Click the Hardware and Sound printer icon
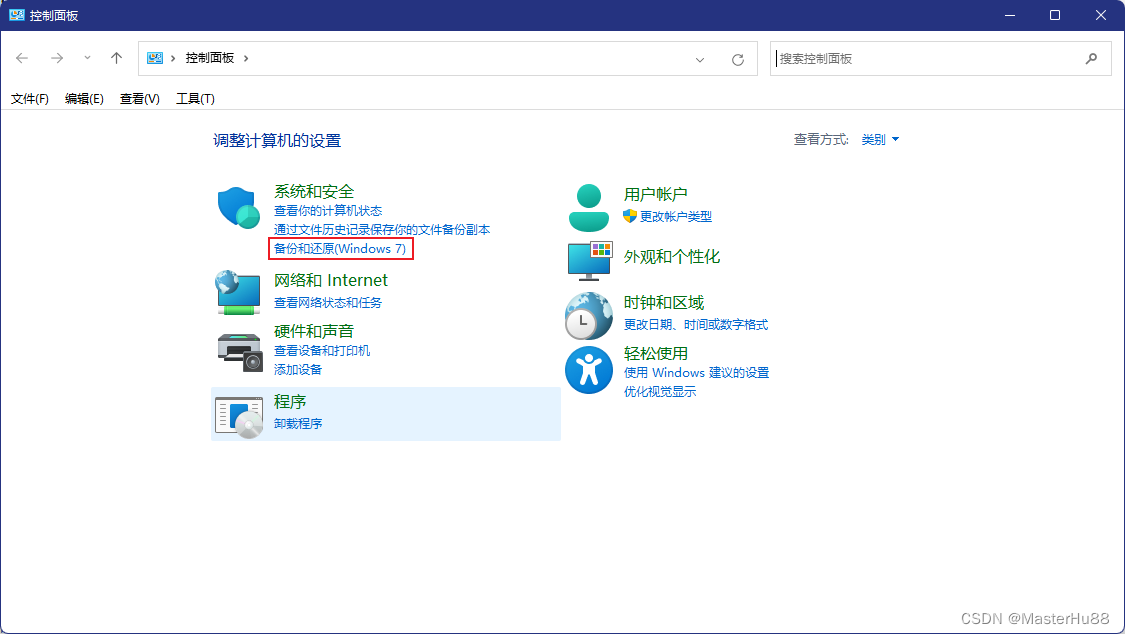Screen dimensions: 1125x634 (x=240, y=352)
